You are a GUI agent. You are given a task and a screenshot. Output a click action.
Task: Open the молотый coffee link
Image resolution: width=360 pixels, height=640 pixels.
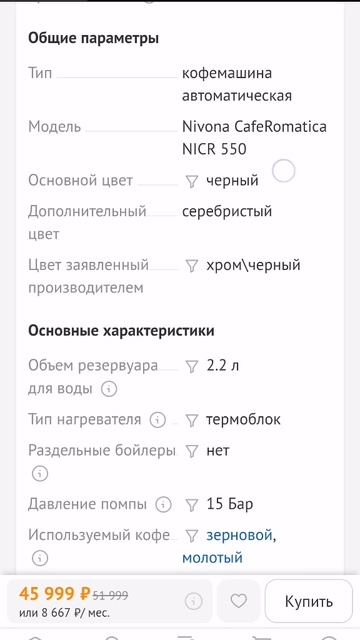pyautogui.click(x=212, y=558)
